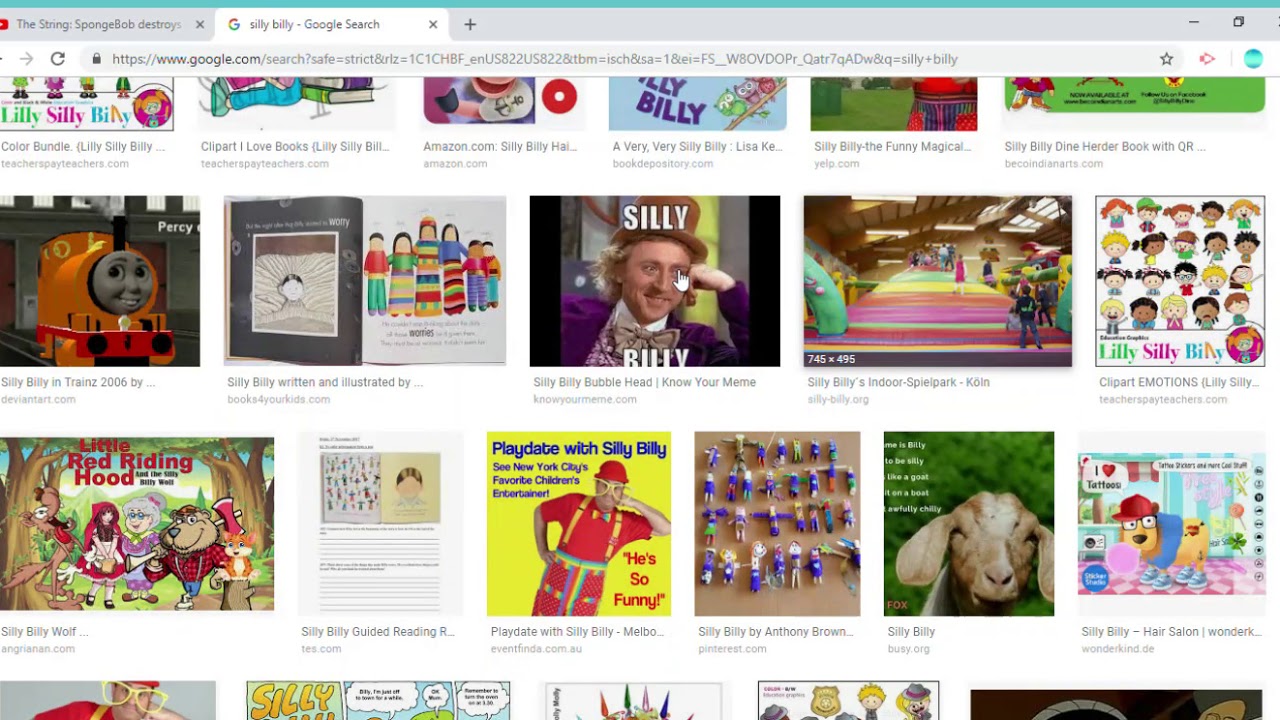The width and height of the screenshot is (1280, 720).
Task: Open the Percy Trainz 2006 thumbnail
Action: point(100,281)
